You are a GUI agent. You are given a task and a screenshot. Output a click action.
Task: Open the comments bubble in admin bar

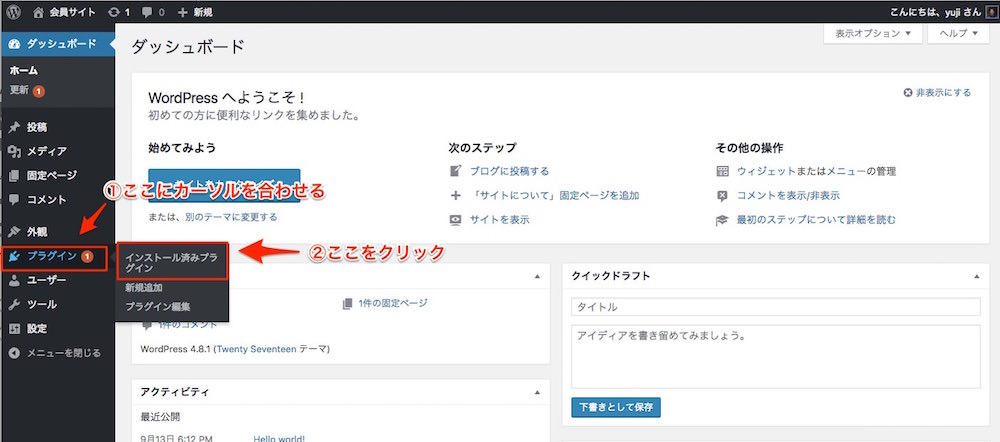(153, 11)
